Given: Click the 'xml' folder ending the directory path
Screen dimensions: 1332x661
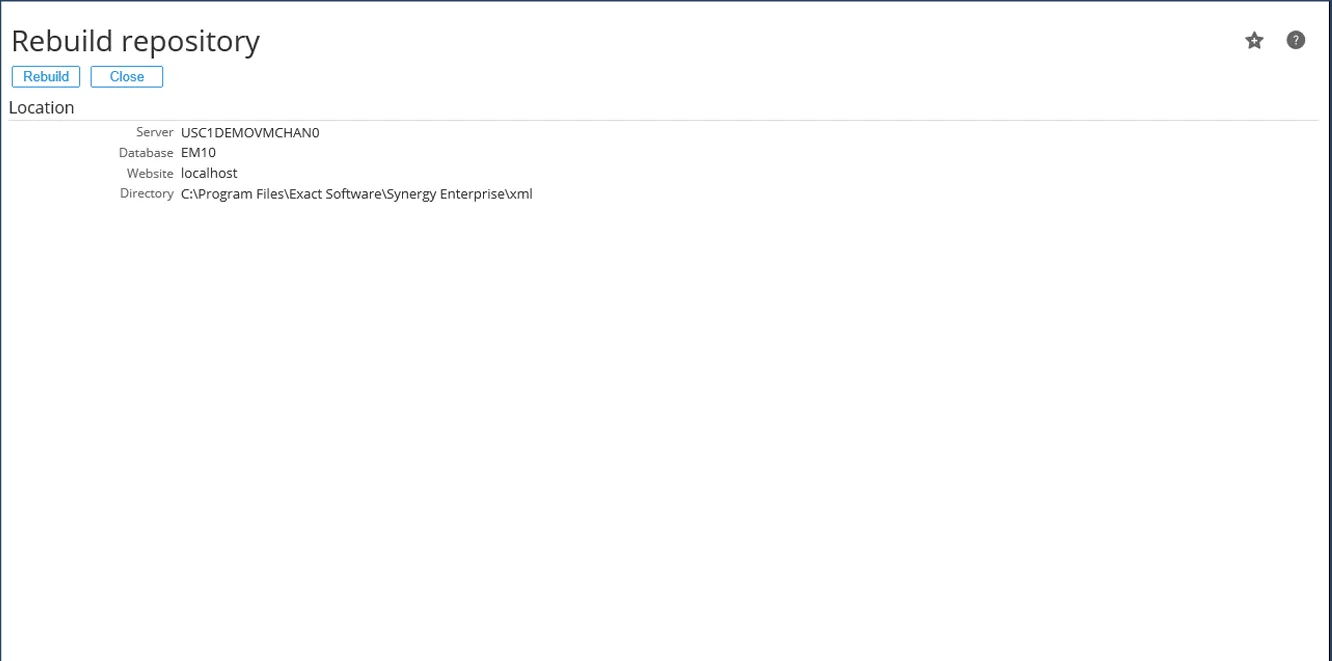Looking at the screenshot, I should [521, 194].
